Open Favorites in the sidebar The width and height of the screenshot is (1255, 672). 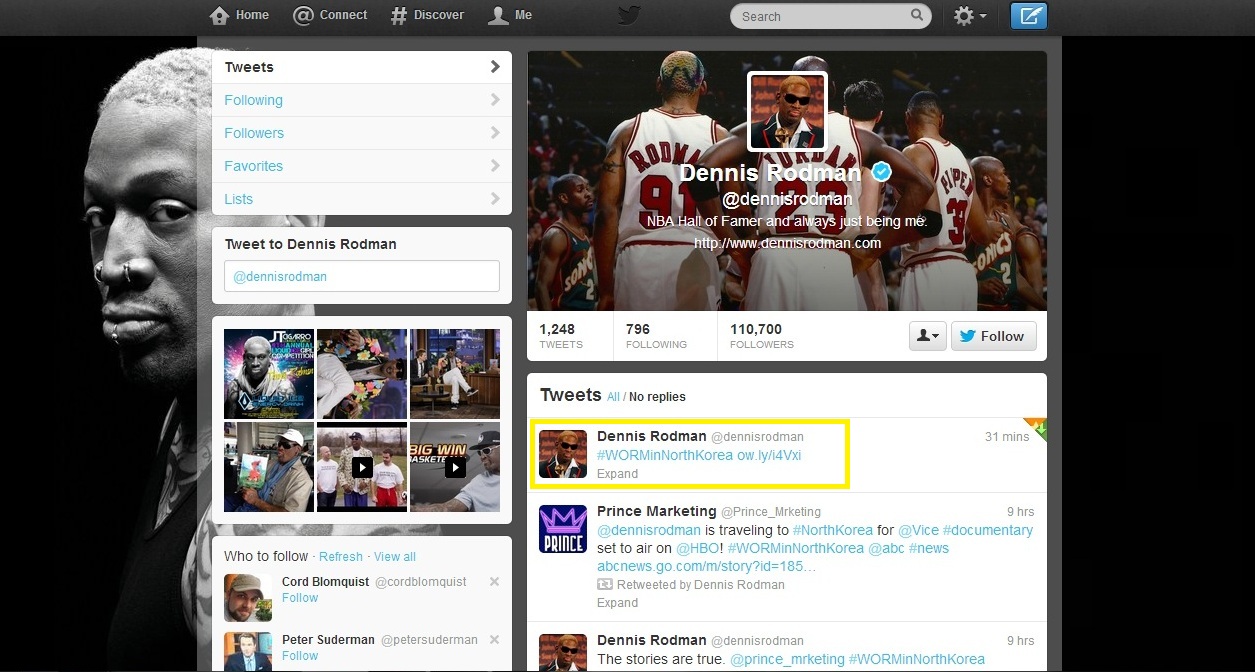[362, 166]
